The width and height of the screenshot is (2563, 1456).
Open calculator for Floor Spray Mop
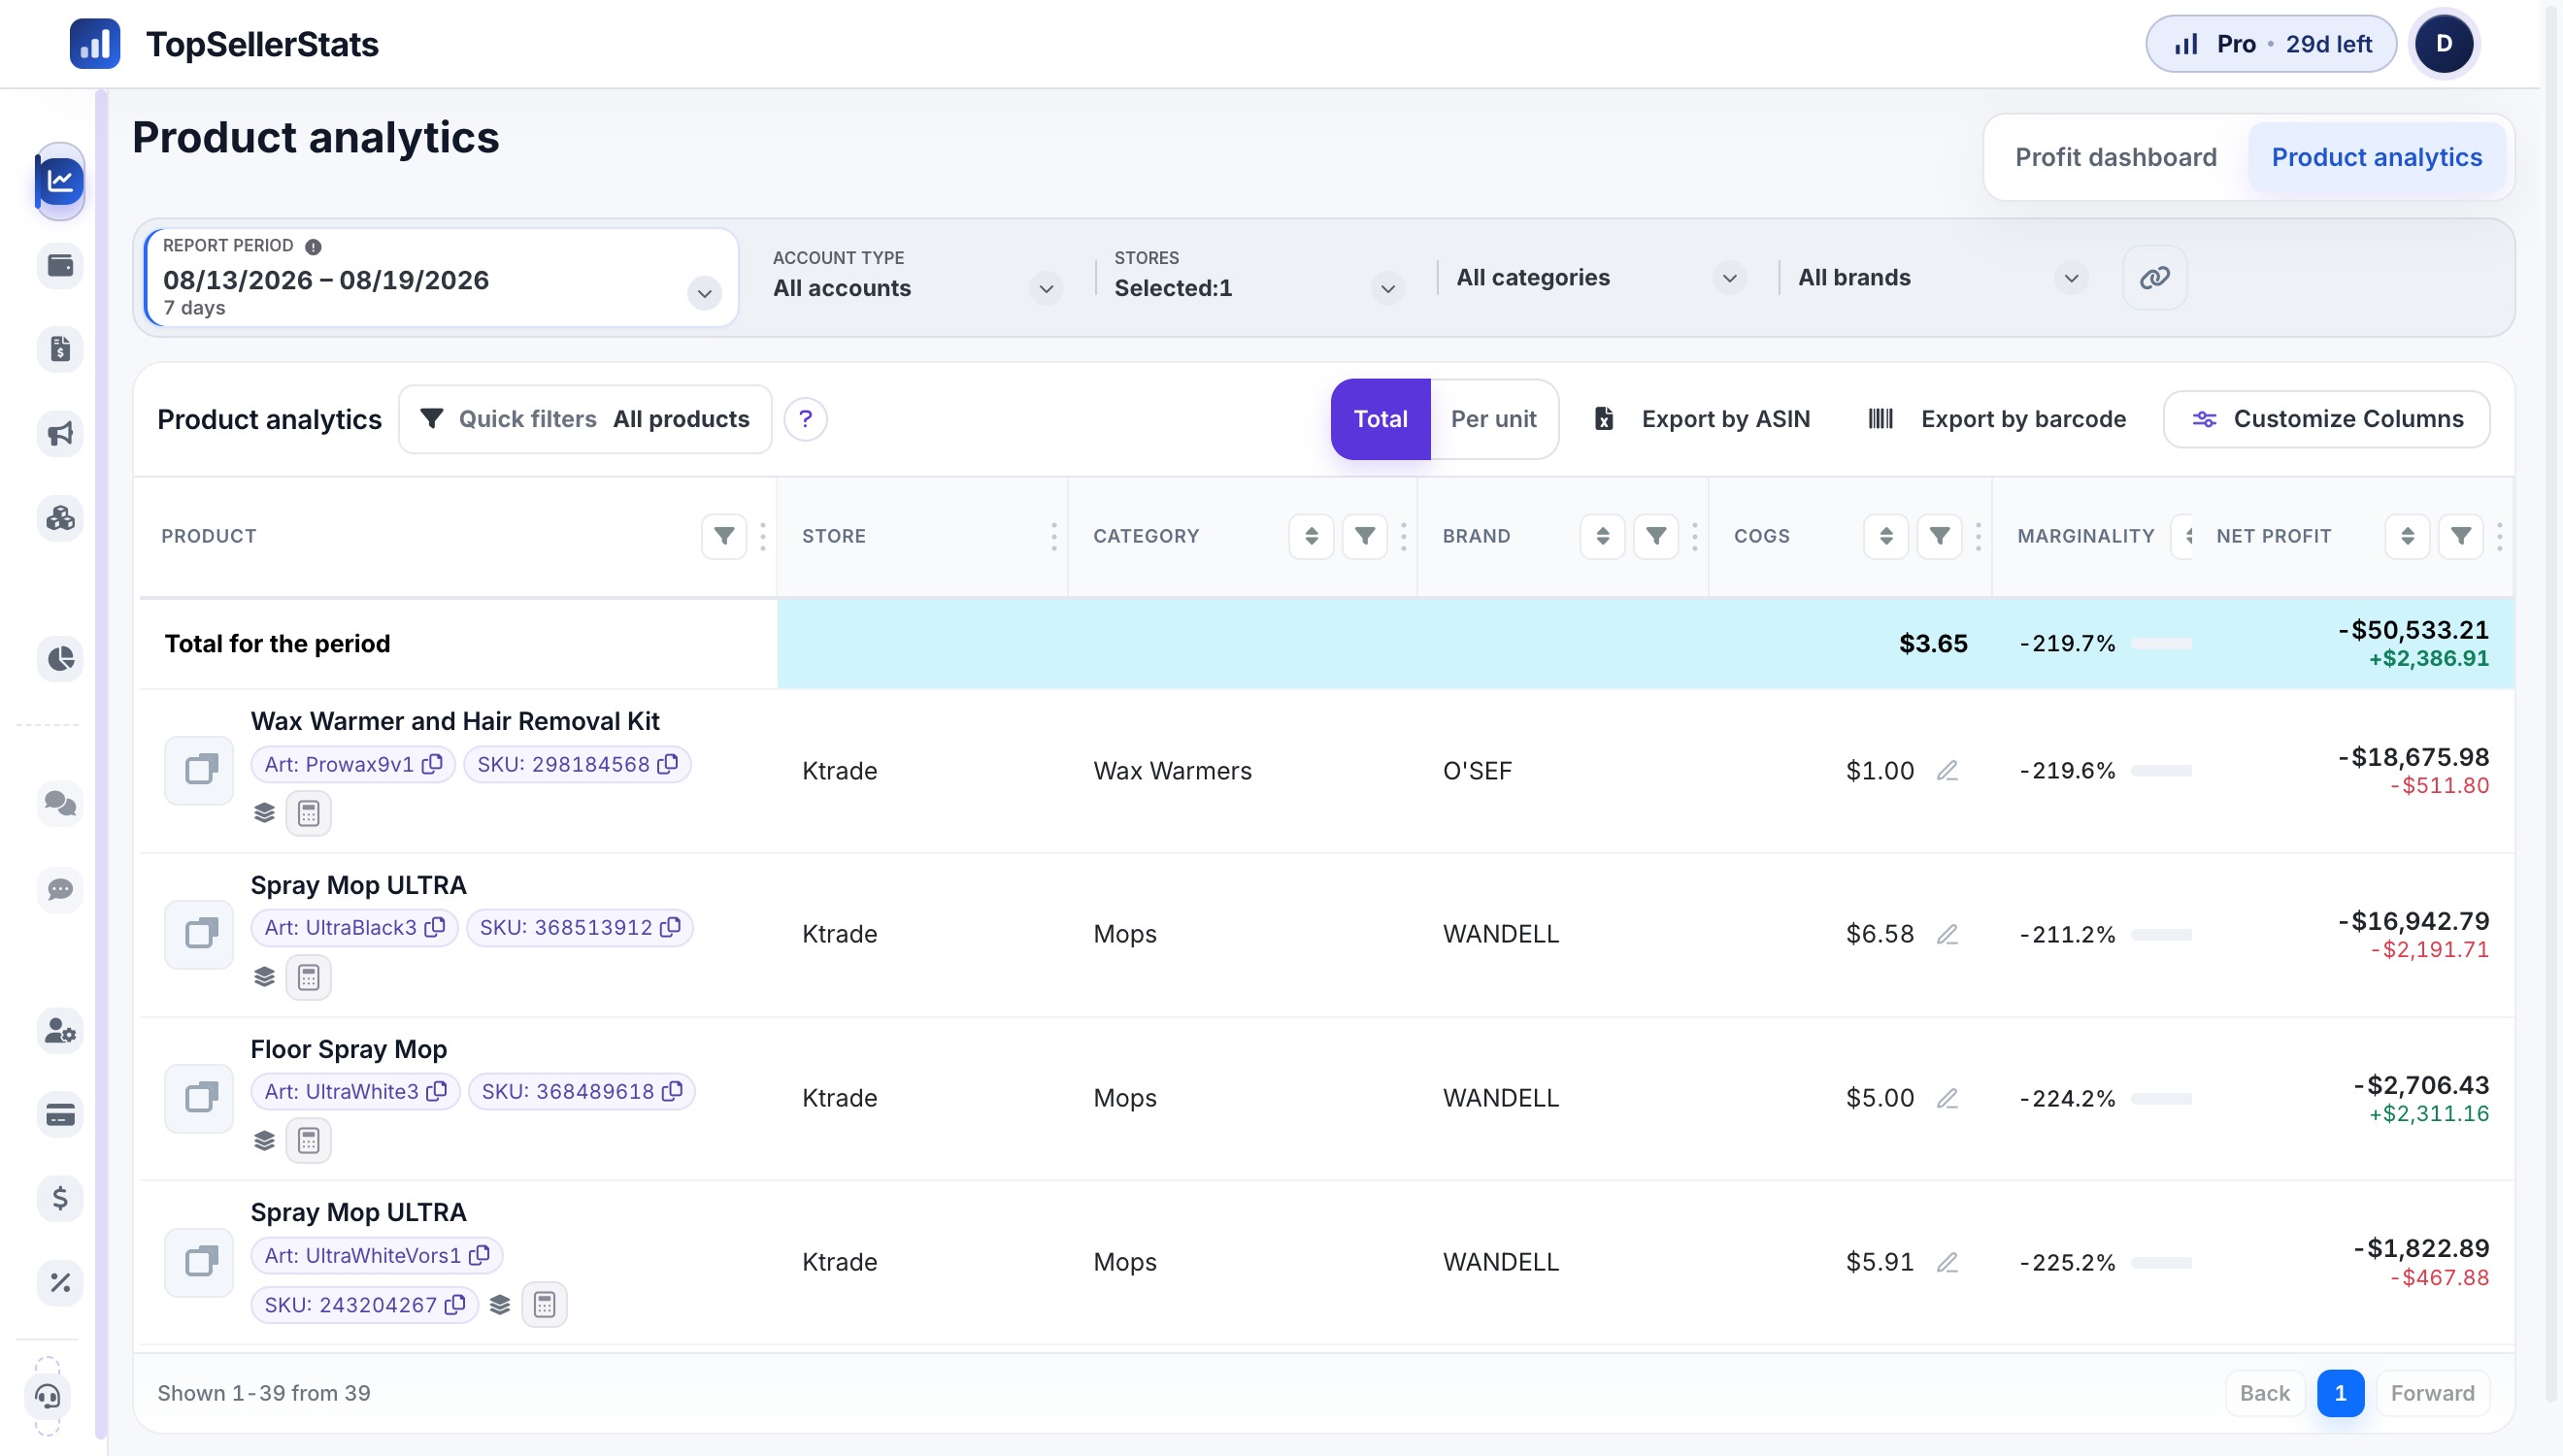coord(309,1141)
